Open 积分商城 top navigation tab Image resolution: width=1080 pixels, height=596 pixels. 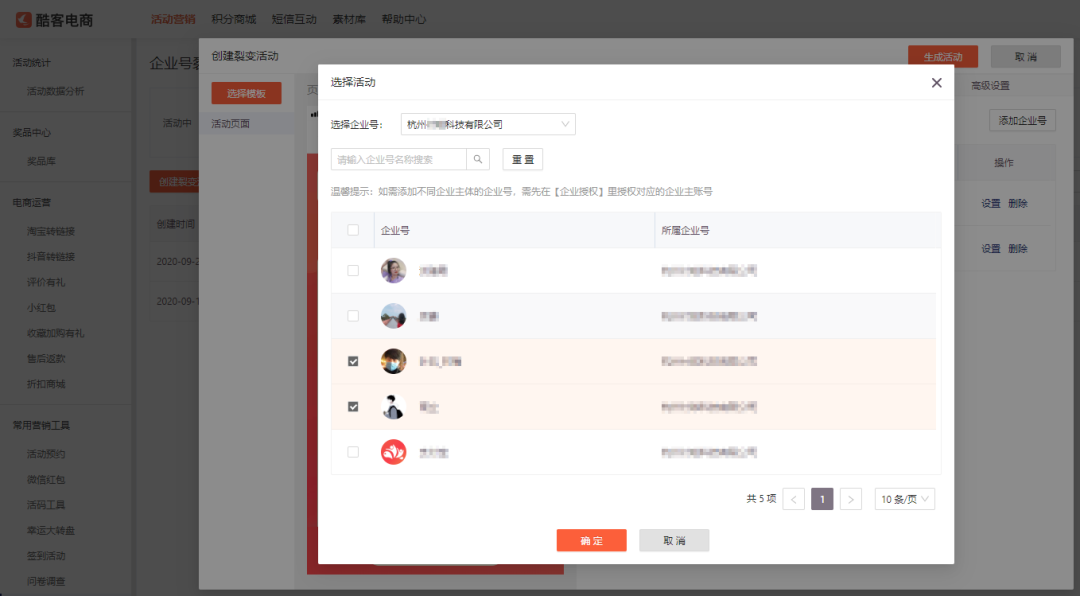click(233, 19)
